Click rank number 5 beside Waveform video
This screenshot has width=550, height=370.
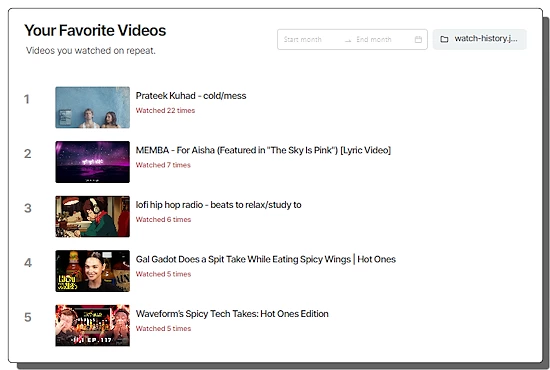click(28, 317)
